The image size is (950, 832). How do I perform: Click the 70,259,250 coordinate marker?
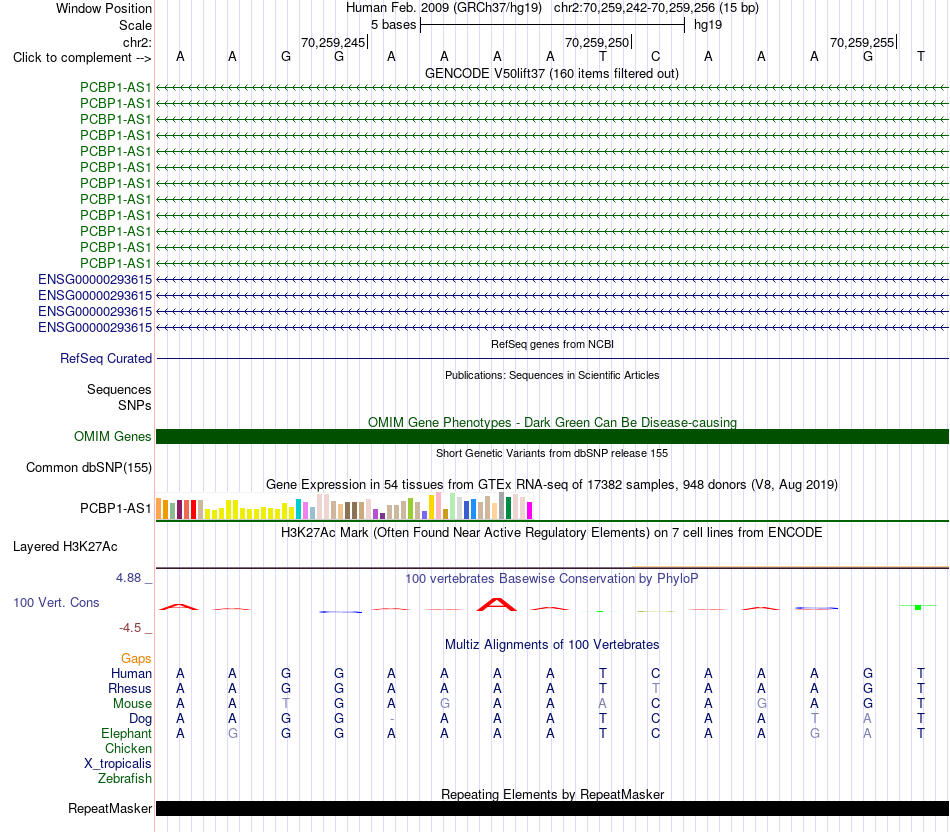(x=597, y=42)
